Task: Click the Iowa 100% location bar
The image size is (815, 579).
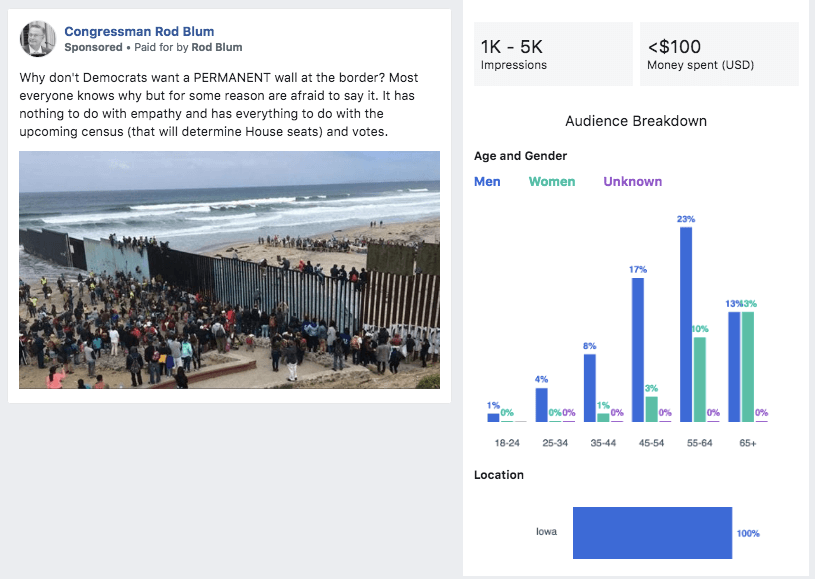Action: [x=652, y=533]
